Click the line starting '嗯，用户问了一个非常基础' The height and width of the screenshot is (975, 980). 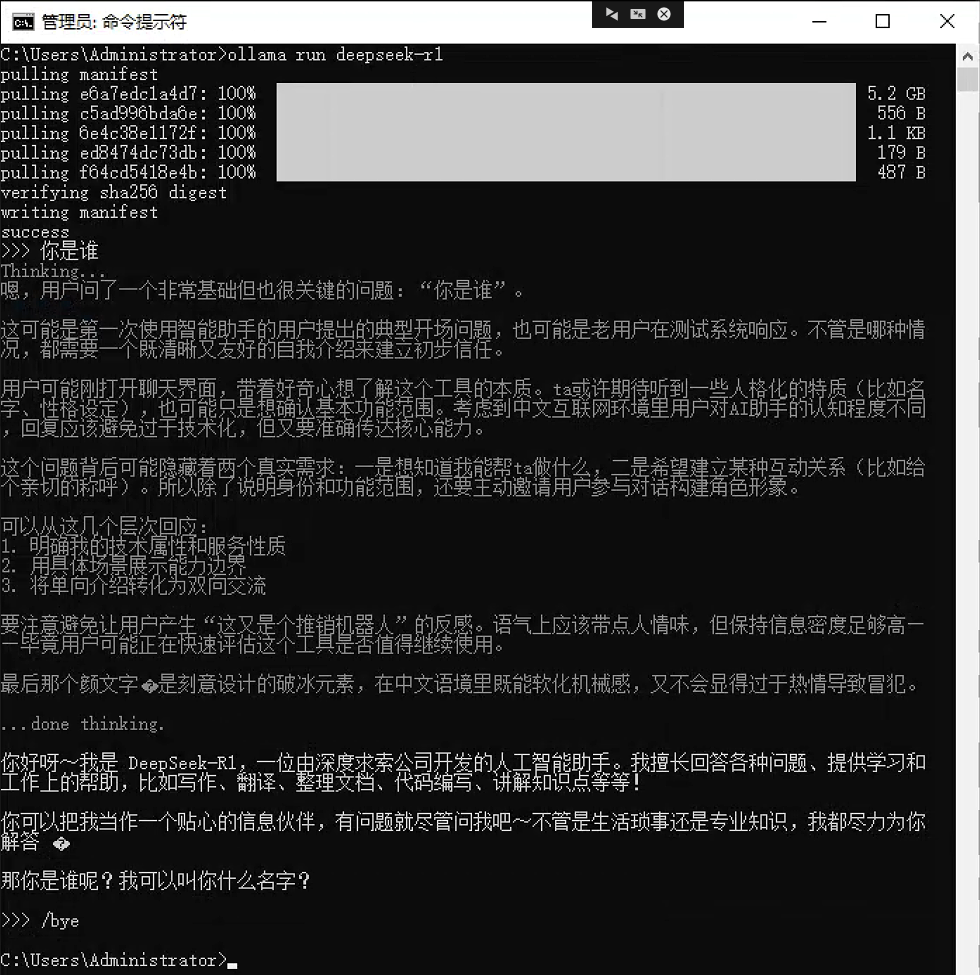[x=262, y=290]
